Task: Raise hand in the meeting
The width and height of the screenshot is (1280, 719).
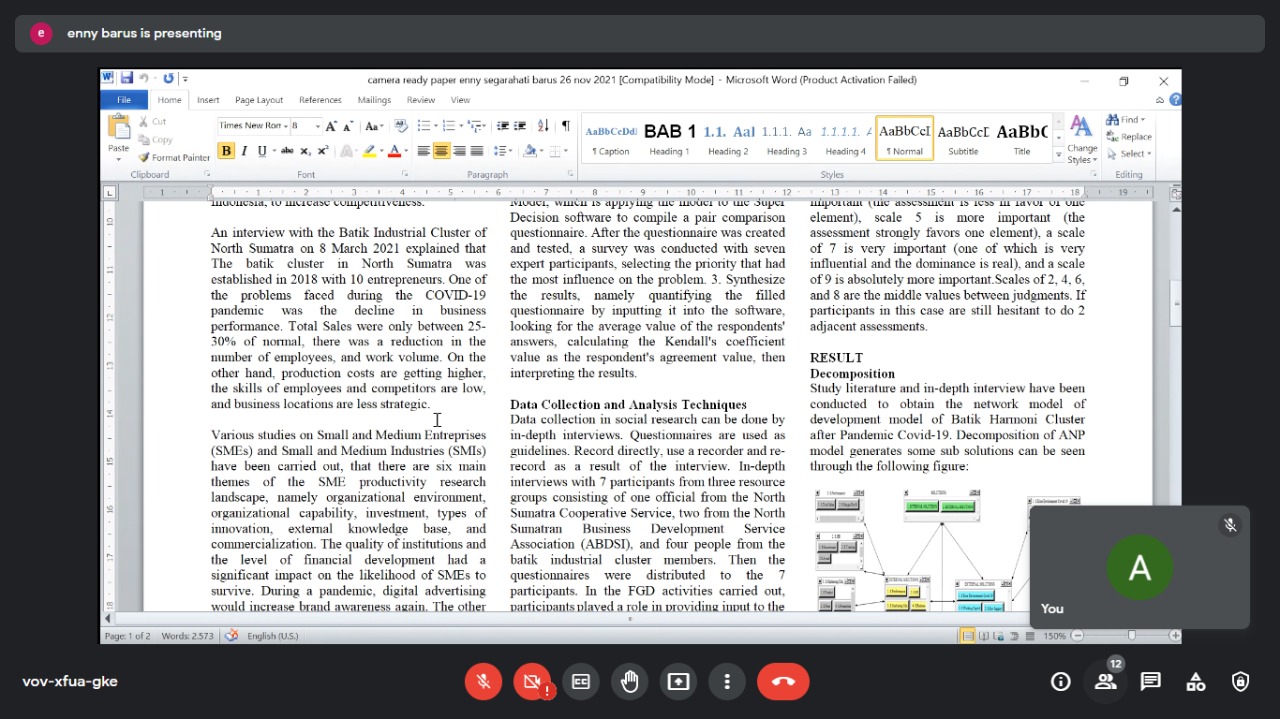Action: point(629,682)
